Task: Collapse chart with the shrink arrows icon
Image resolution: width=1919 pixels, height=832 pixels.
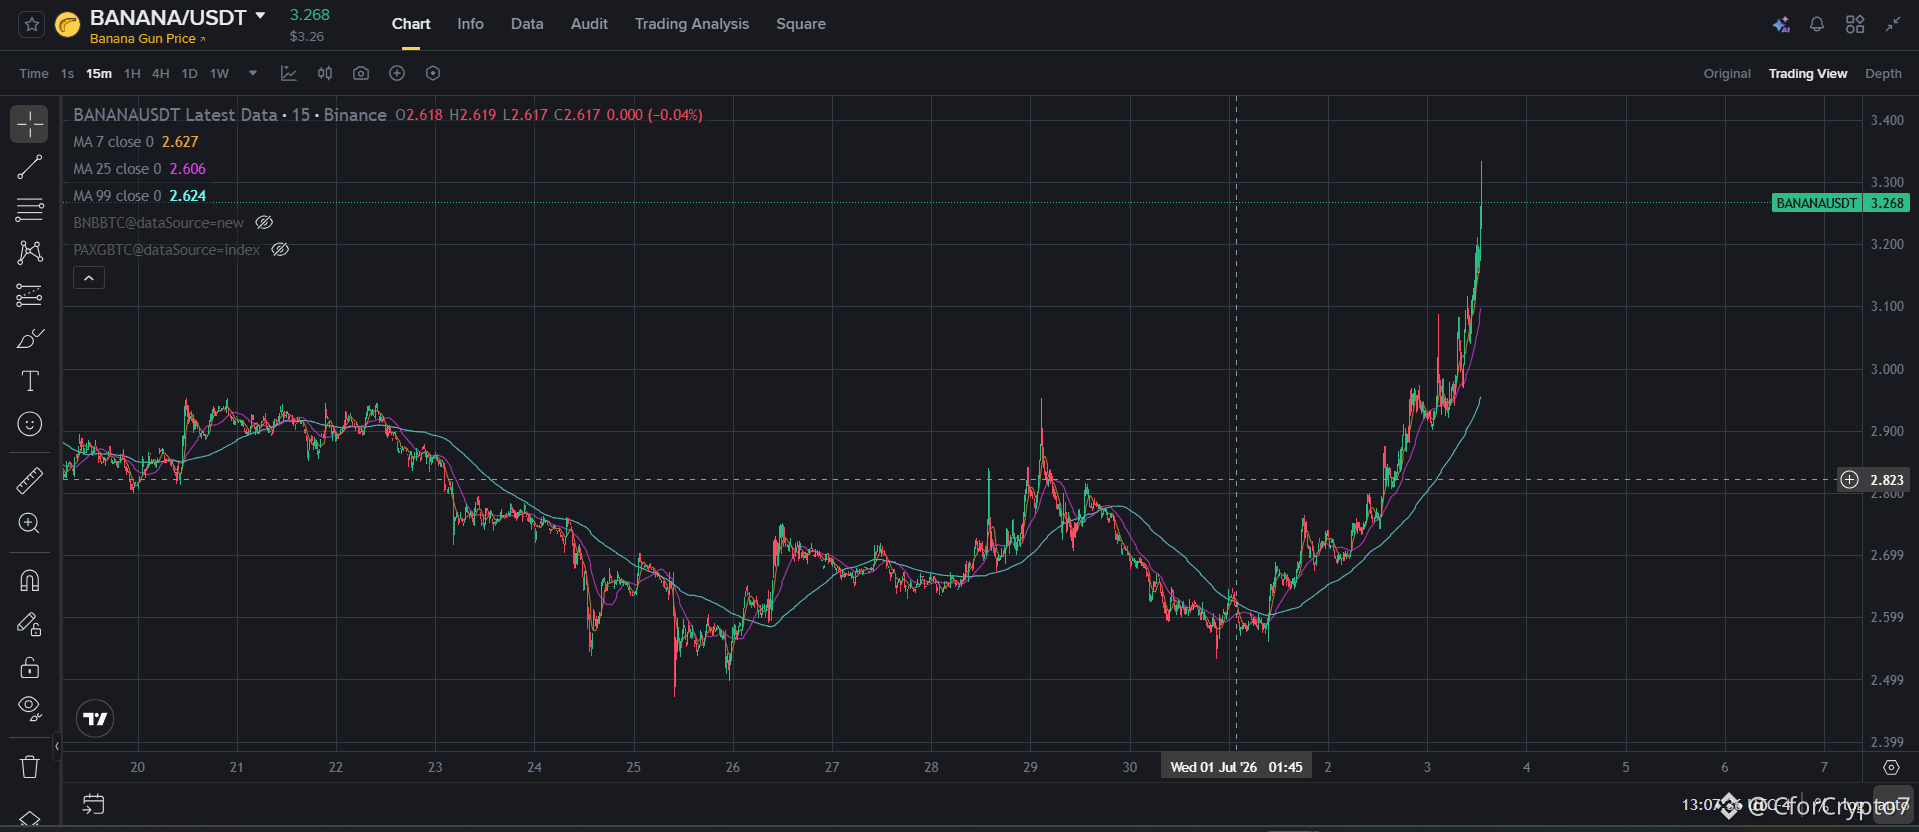Action: [1893, 24]
